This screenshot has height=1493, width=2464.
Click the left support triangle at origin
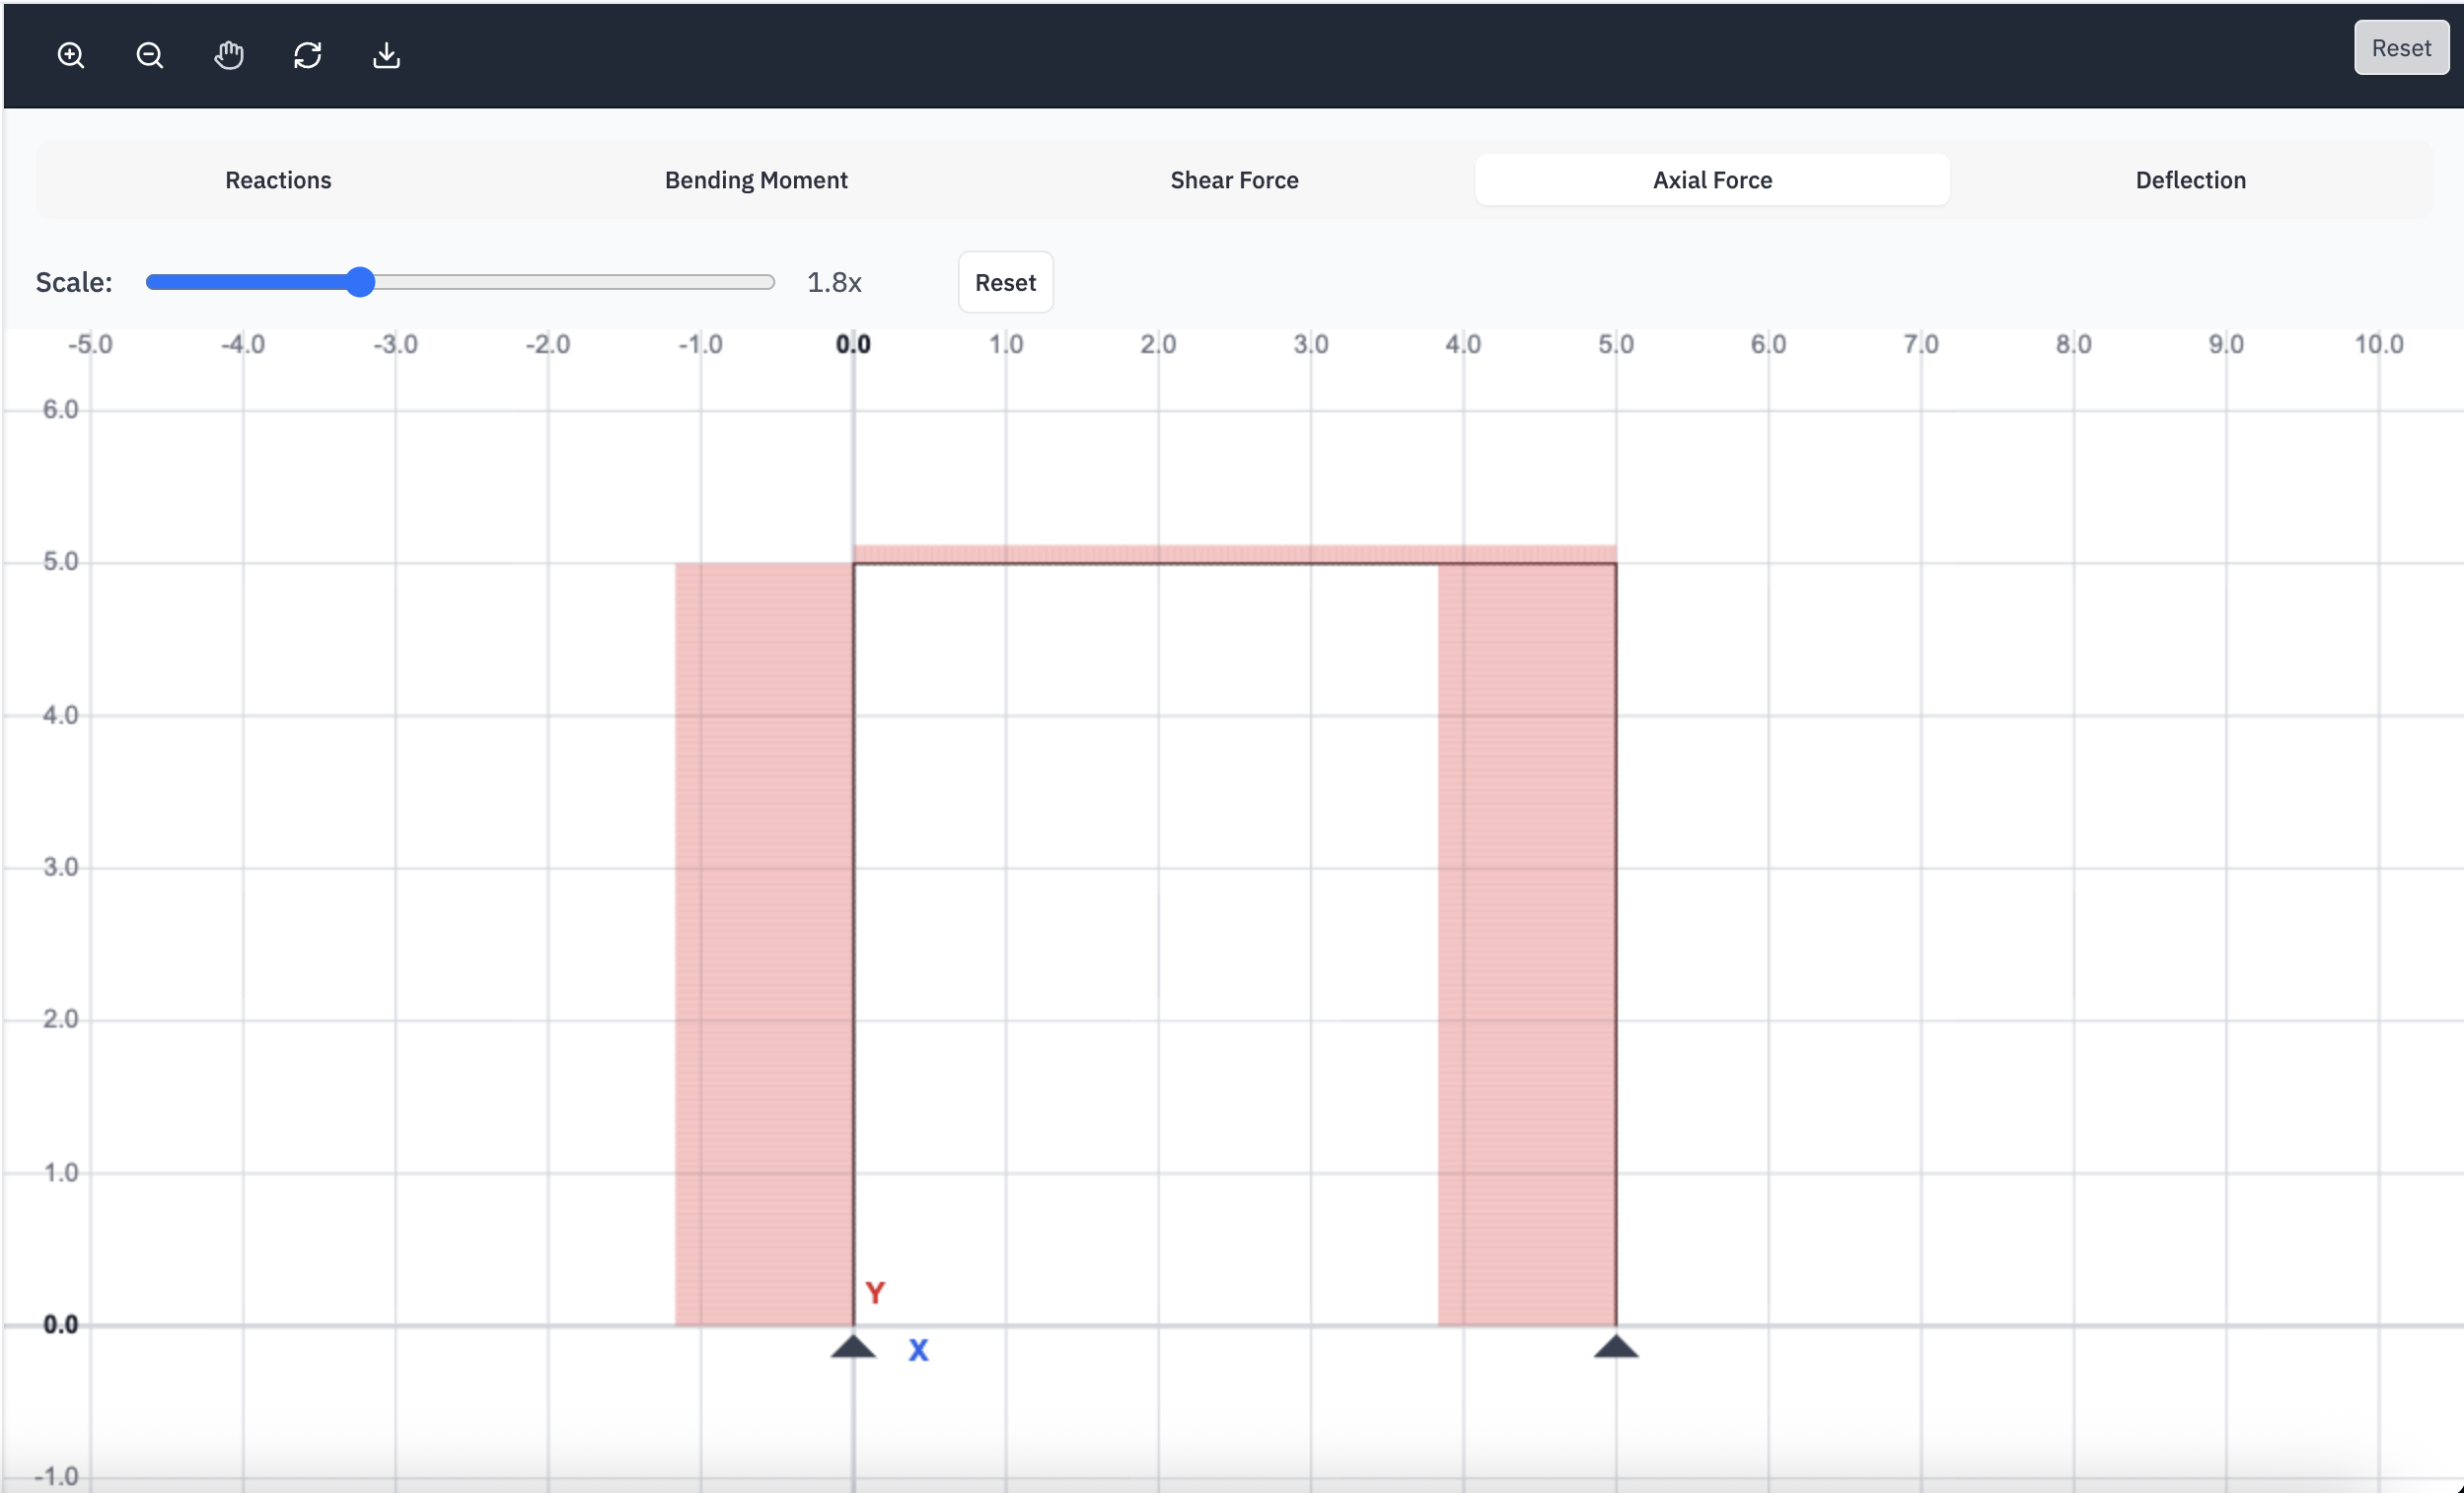click(x=853, y=1346)
